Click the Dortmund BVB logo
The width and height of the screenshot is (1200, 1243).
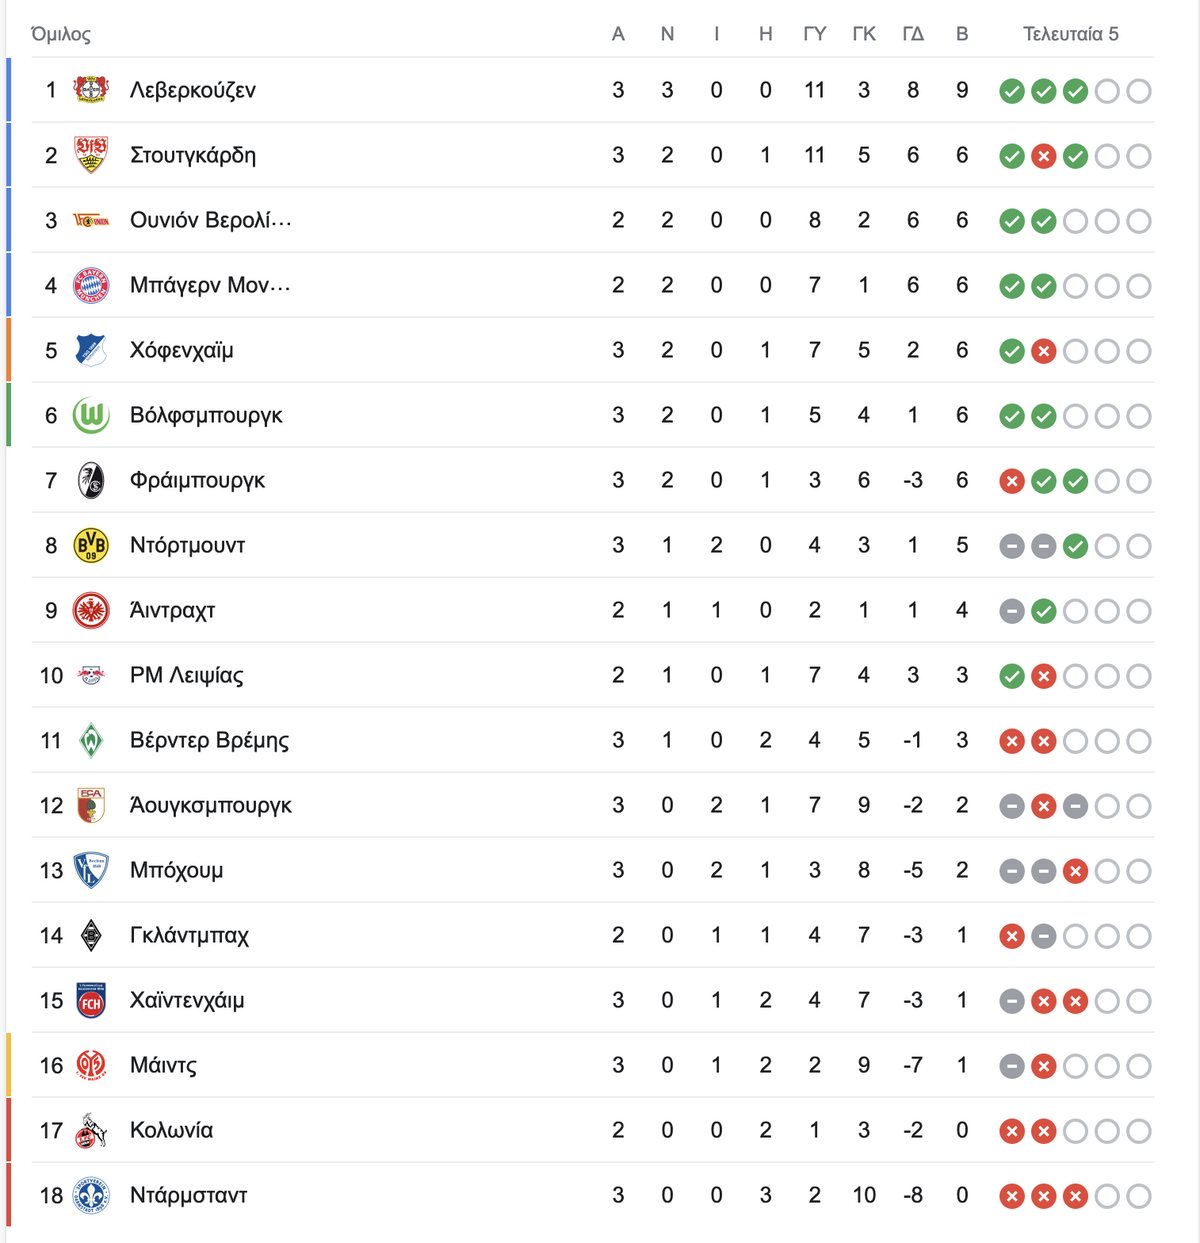(91, 545)
